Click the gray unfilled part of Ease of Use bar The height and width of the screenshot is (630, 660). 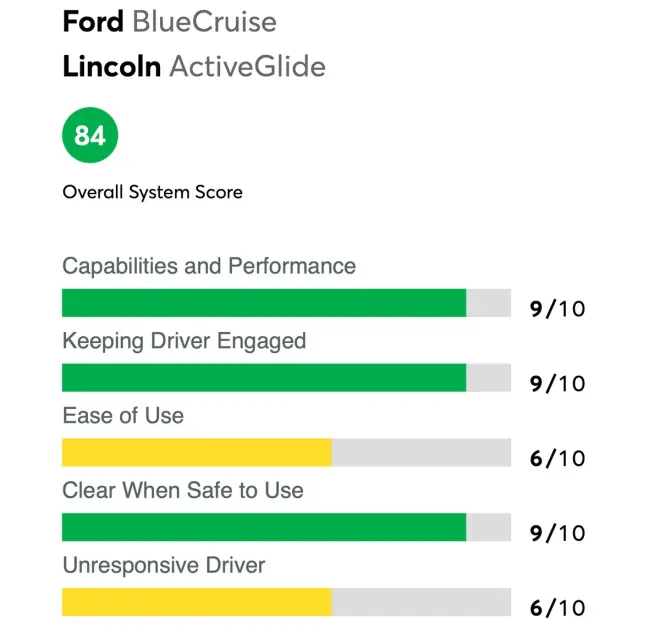(421, 453)
